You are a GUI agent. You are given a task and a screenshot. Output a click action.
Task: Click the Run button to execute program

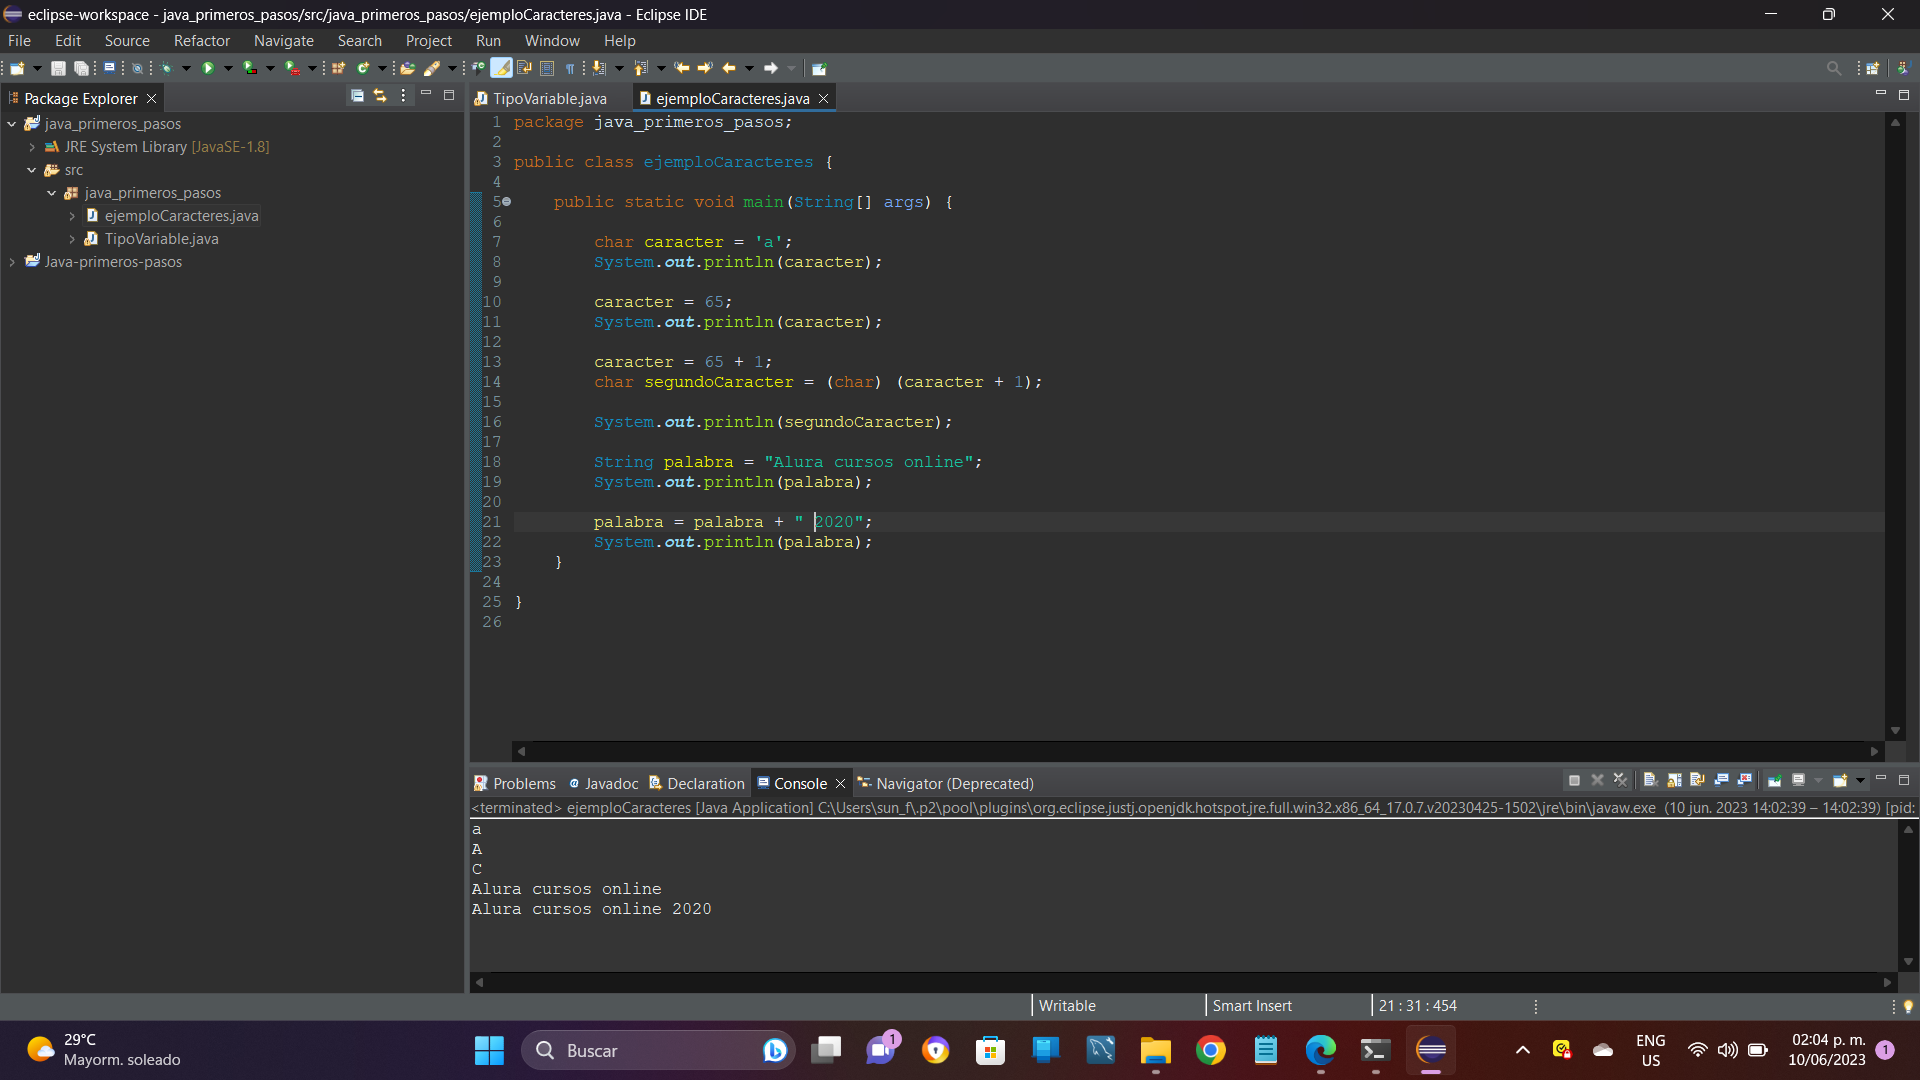tap(210, 67)
